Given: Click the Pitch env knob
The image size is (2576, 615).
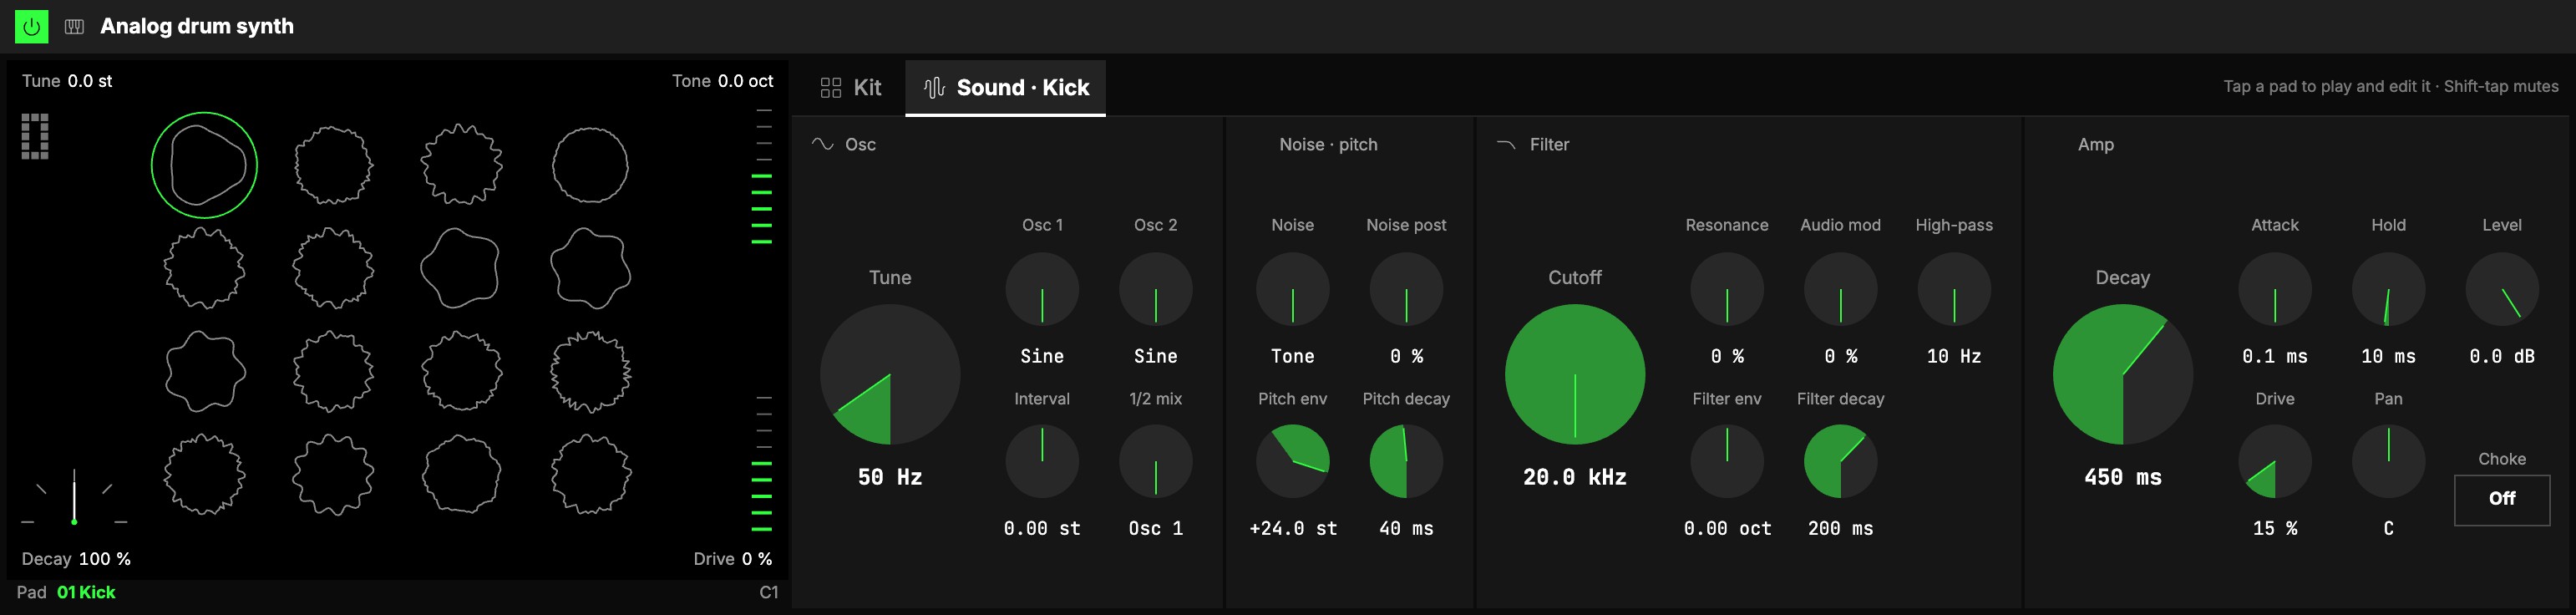Looking at the screenshot, I should pyautogui.click(x=1293, y=461).
